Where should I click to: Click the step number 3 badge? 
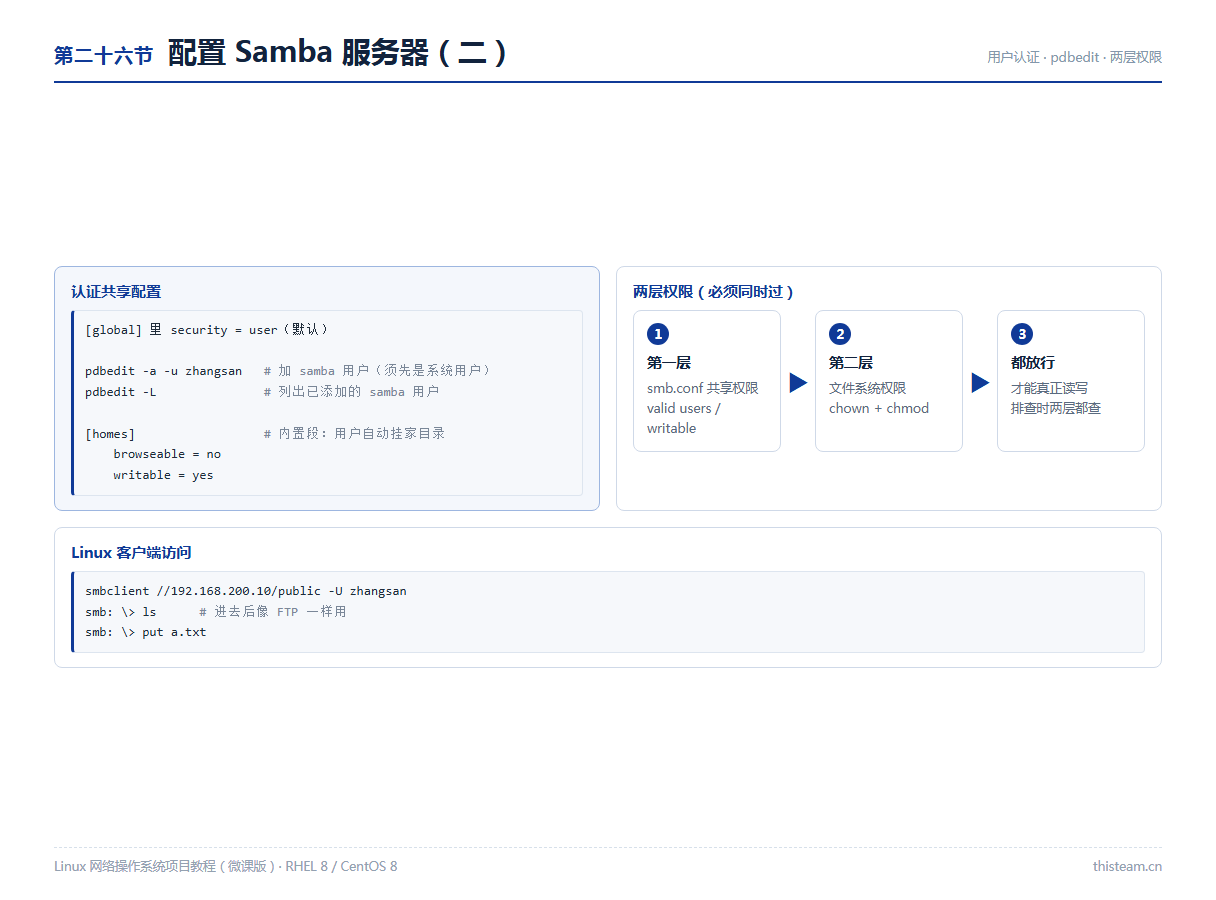(x=1021, y=334)
